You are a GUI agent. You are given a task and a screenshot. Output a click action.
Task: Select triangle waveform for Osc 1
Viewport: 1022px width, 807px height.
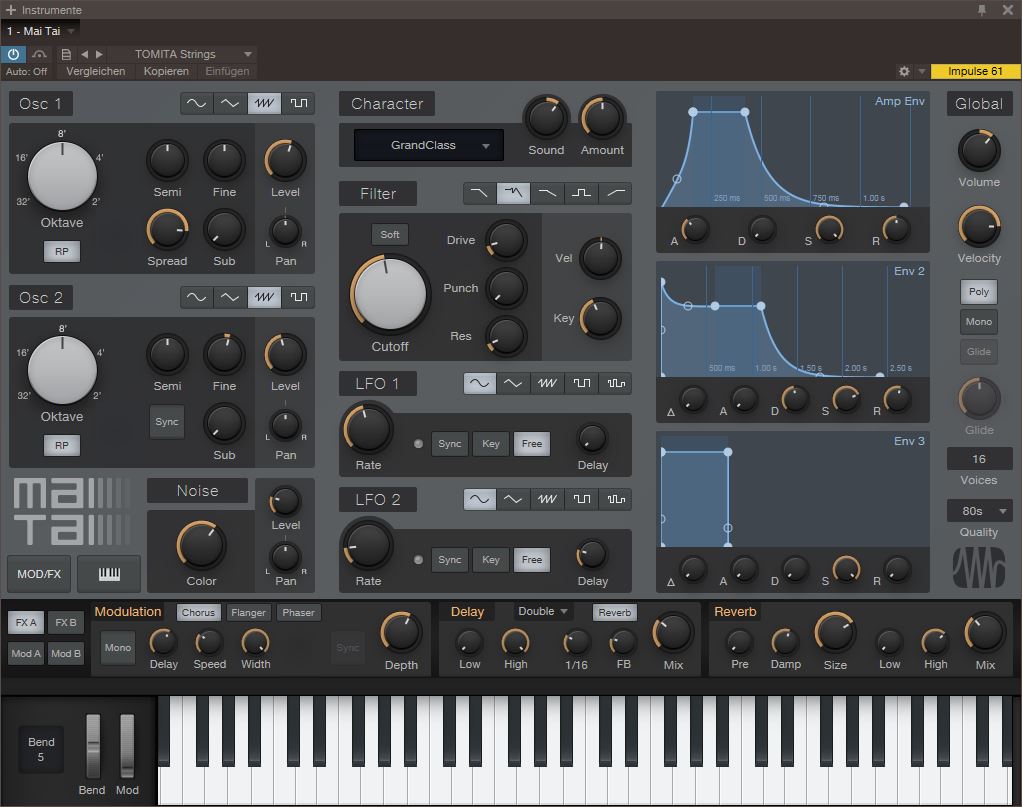[230, 104]
